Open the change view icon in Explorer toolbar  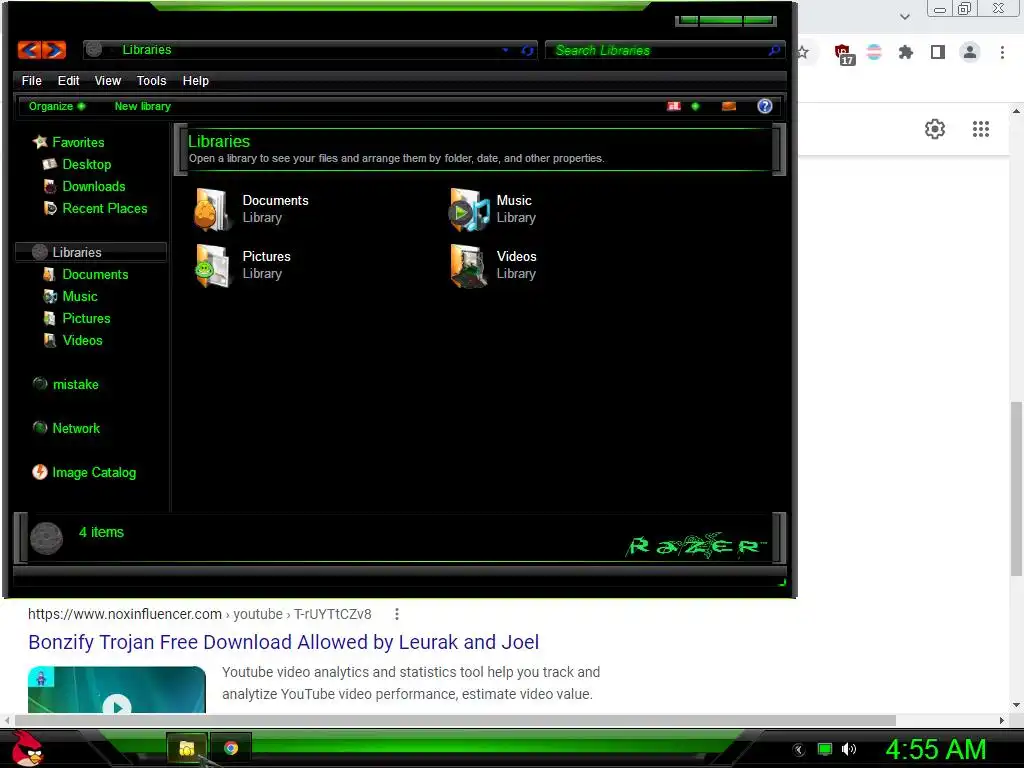point(674,106)
